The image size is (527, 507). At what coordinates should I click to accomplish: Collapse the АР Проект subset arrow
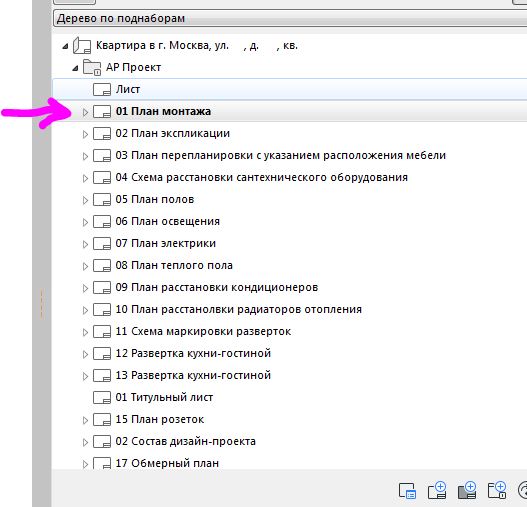(75, 68)
